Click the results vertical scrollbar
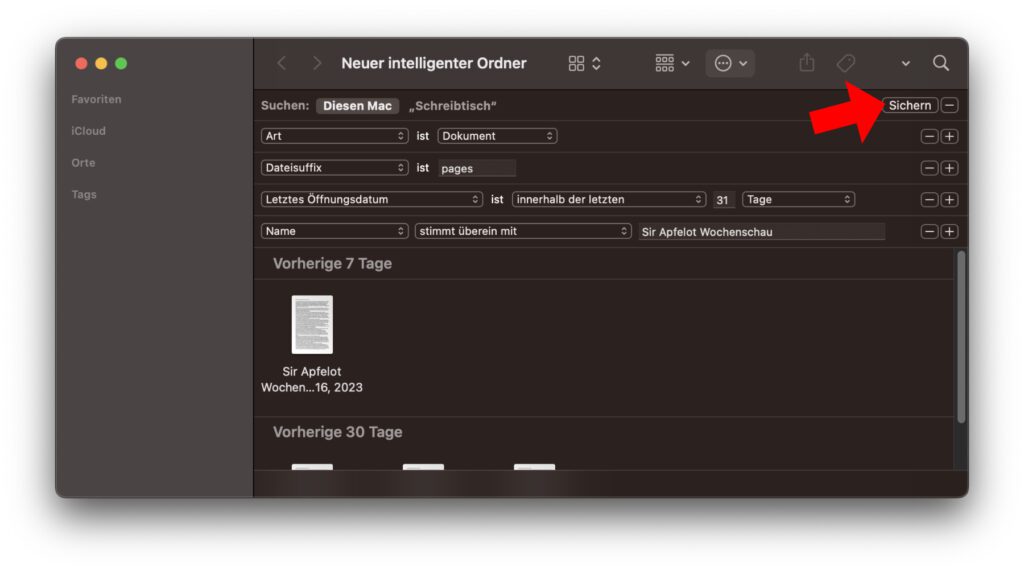Screen dimensions: 1024x571 (x=961, y=340)
